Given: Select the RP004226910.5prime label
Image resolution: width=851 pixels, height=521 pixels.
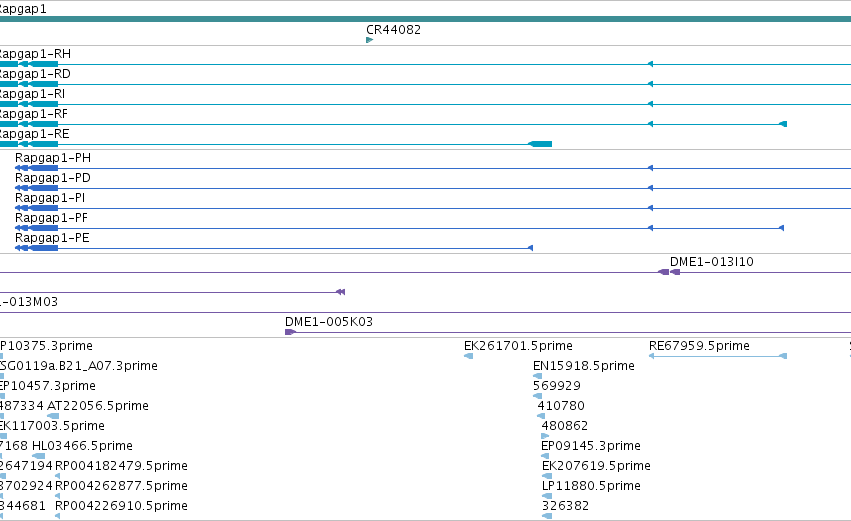Looking at the screenshot, I should pyautogui.click(x=122, y=506).
